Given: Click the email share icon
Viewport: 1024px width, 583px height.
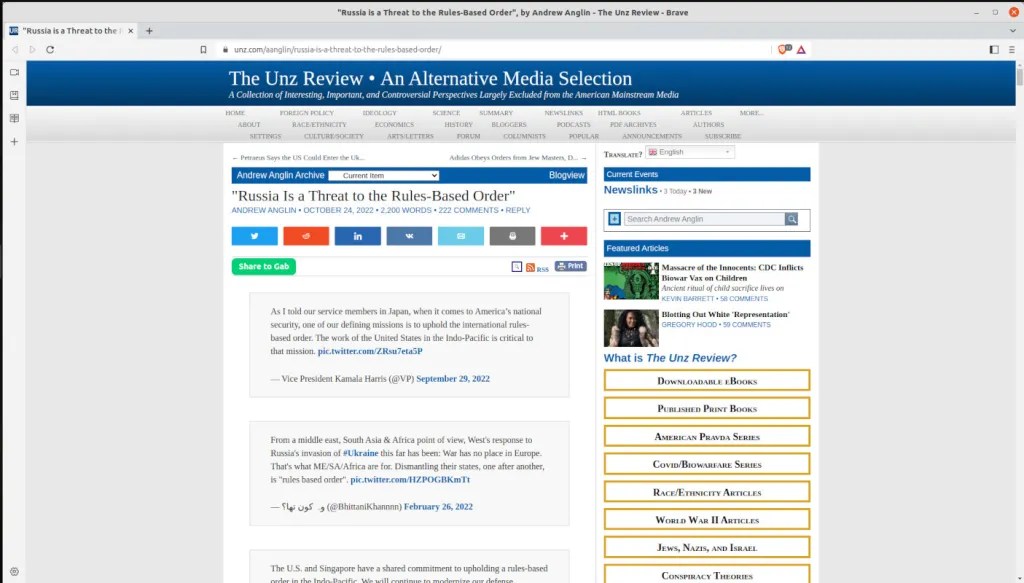Looking at the screenshot, I should (460, 236).
